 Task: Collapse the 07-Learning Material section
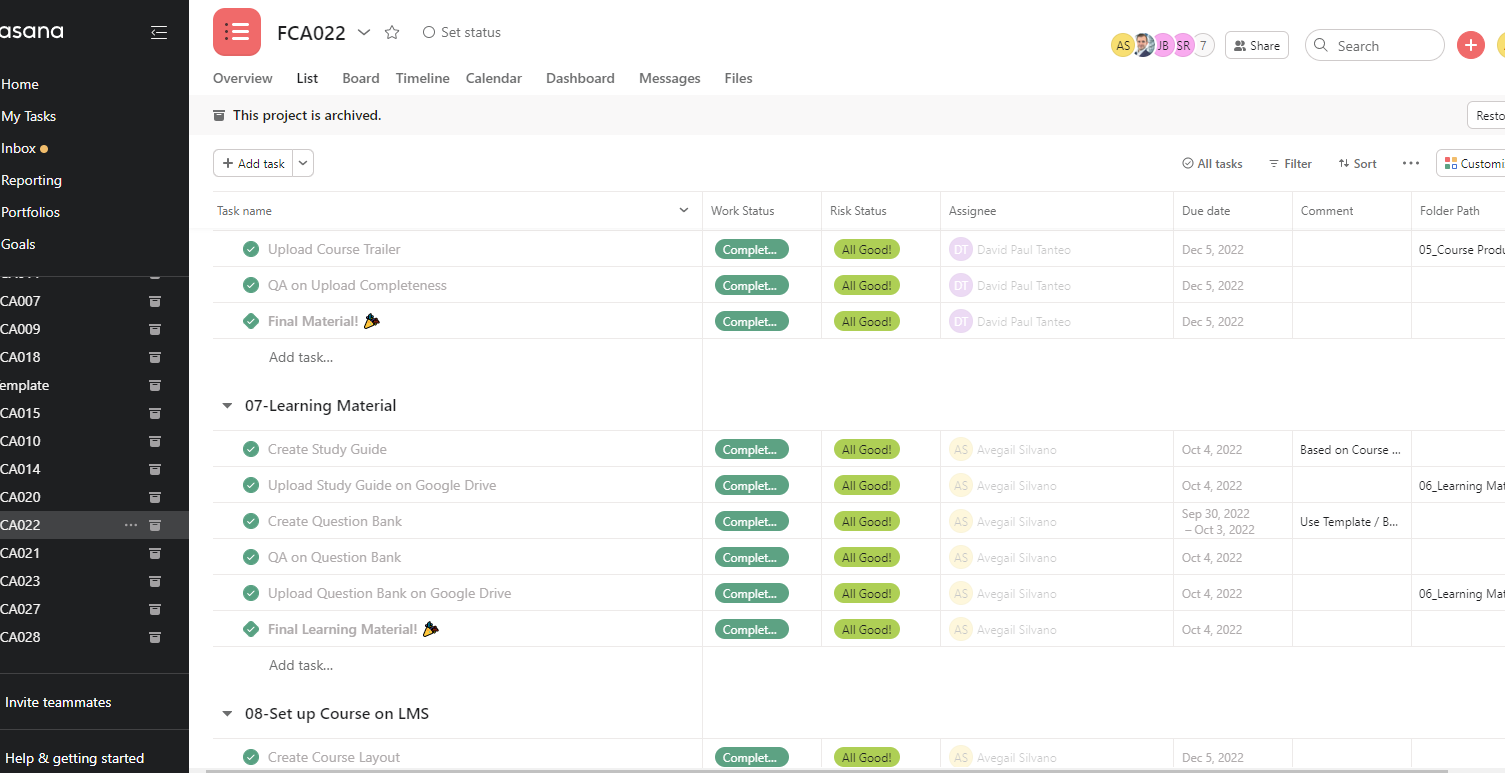pos(227,406)
